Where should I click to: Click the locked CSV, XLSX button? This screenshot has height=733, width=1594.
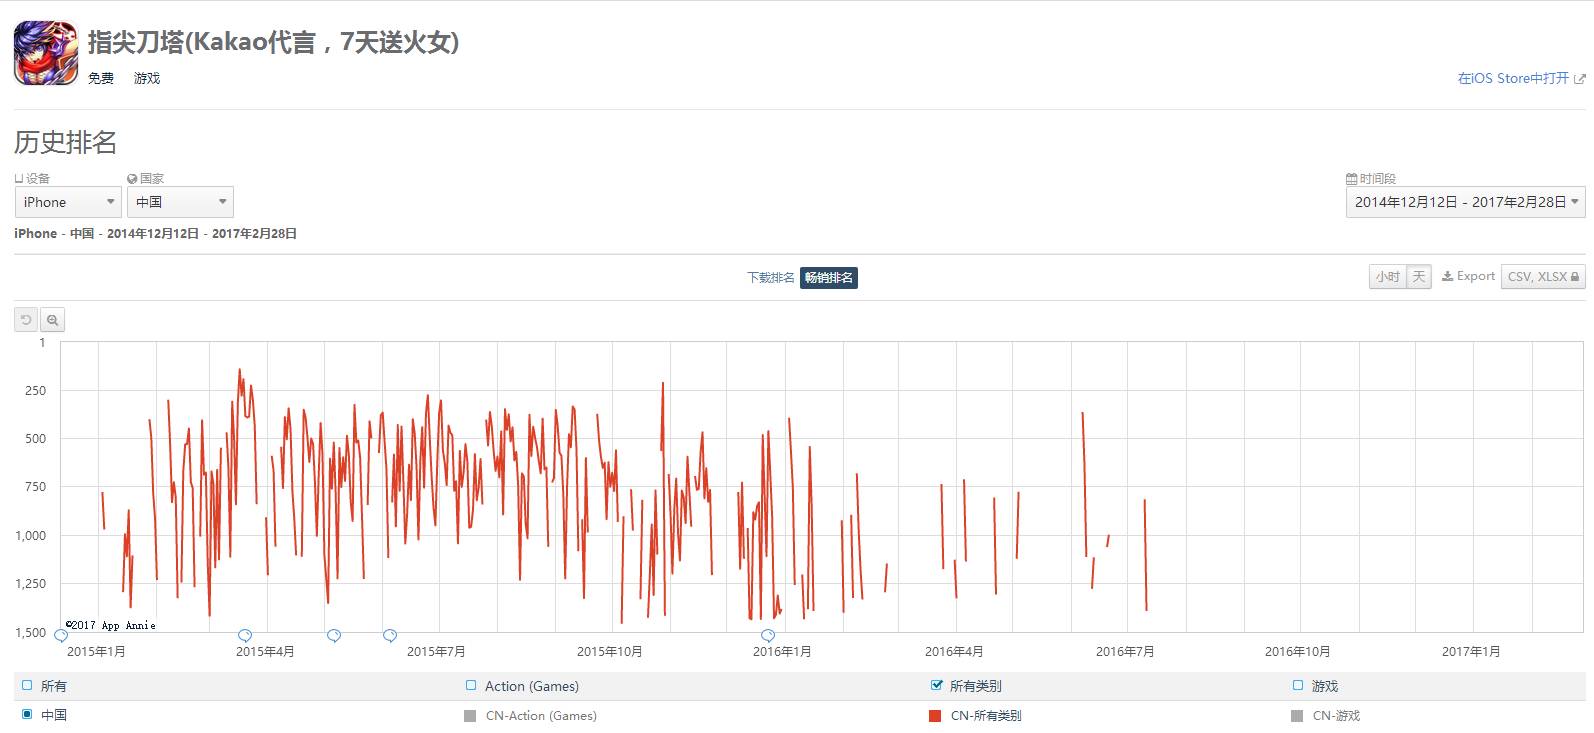1543,277
